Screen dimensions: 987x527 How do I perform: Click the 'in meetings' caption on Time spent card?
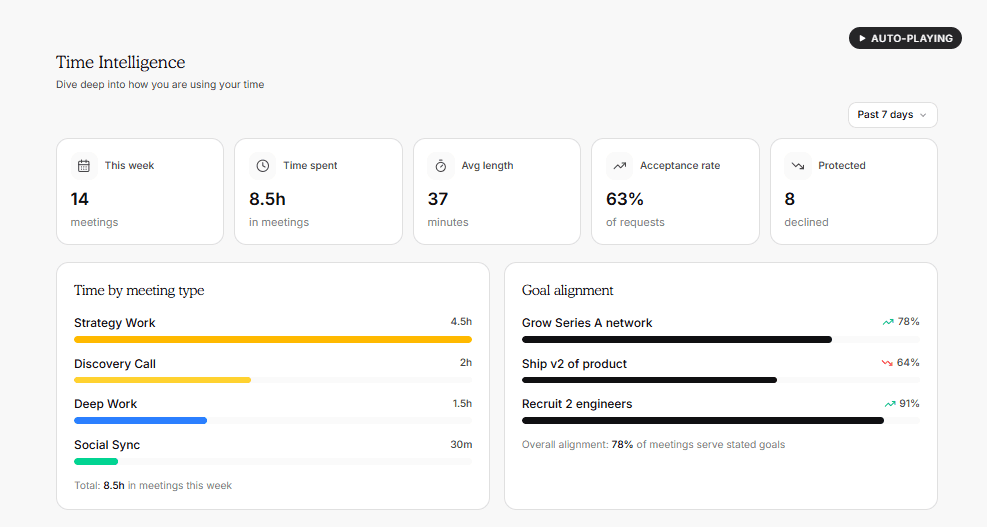[x=279, y=222]
